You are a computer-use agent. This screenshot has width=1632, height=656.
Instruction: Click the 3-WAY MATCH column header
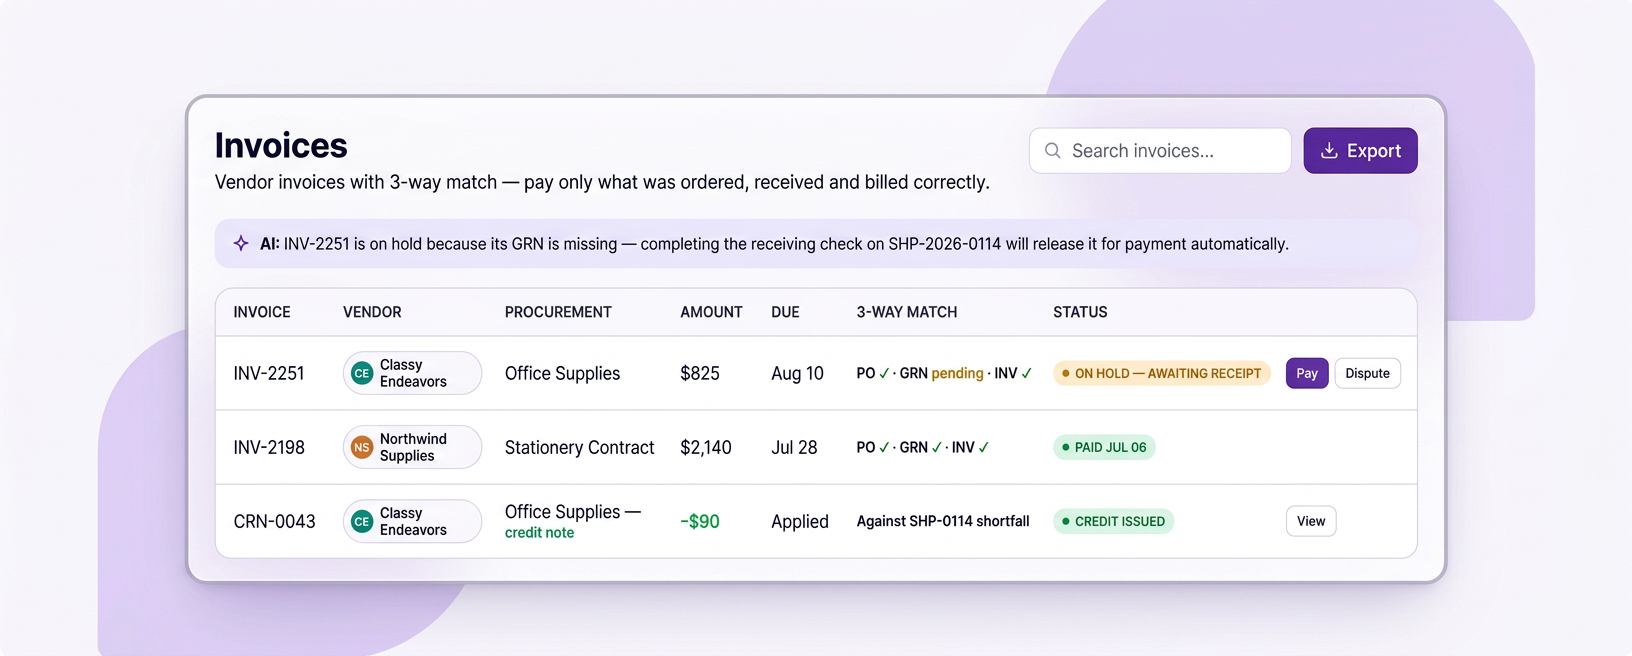point(907,312)
